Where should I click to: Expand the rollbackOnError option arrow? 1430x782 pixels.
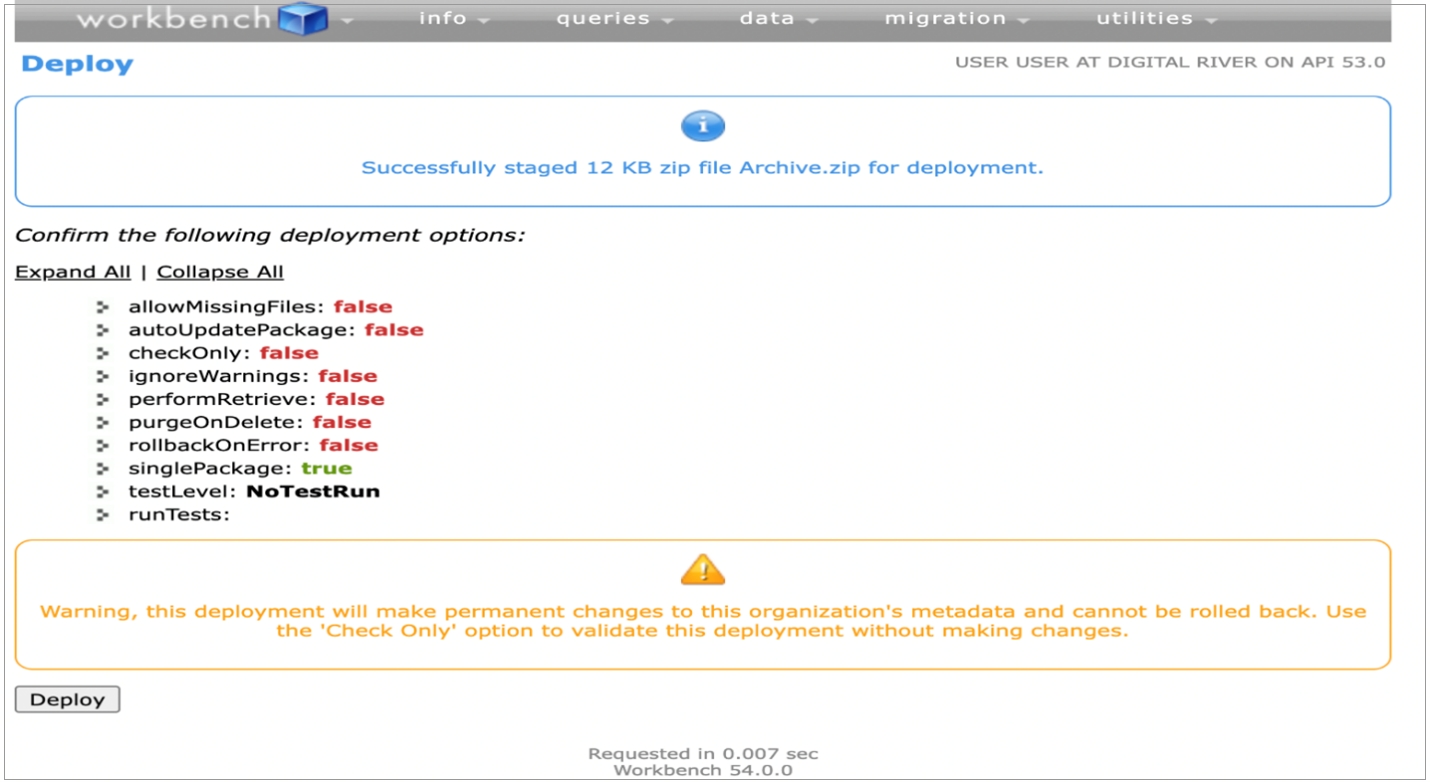102,445
